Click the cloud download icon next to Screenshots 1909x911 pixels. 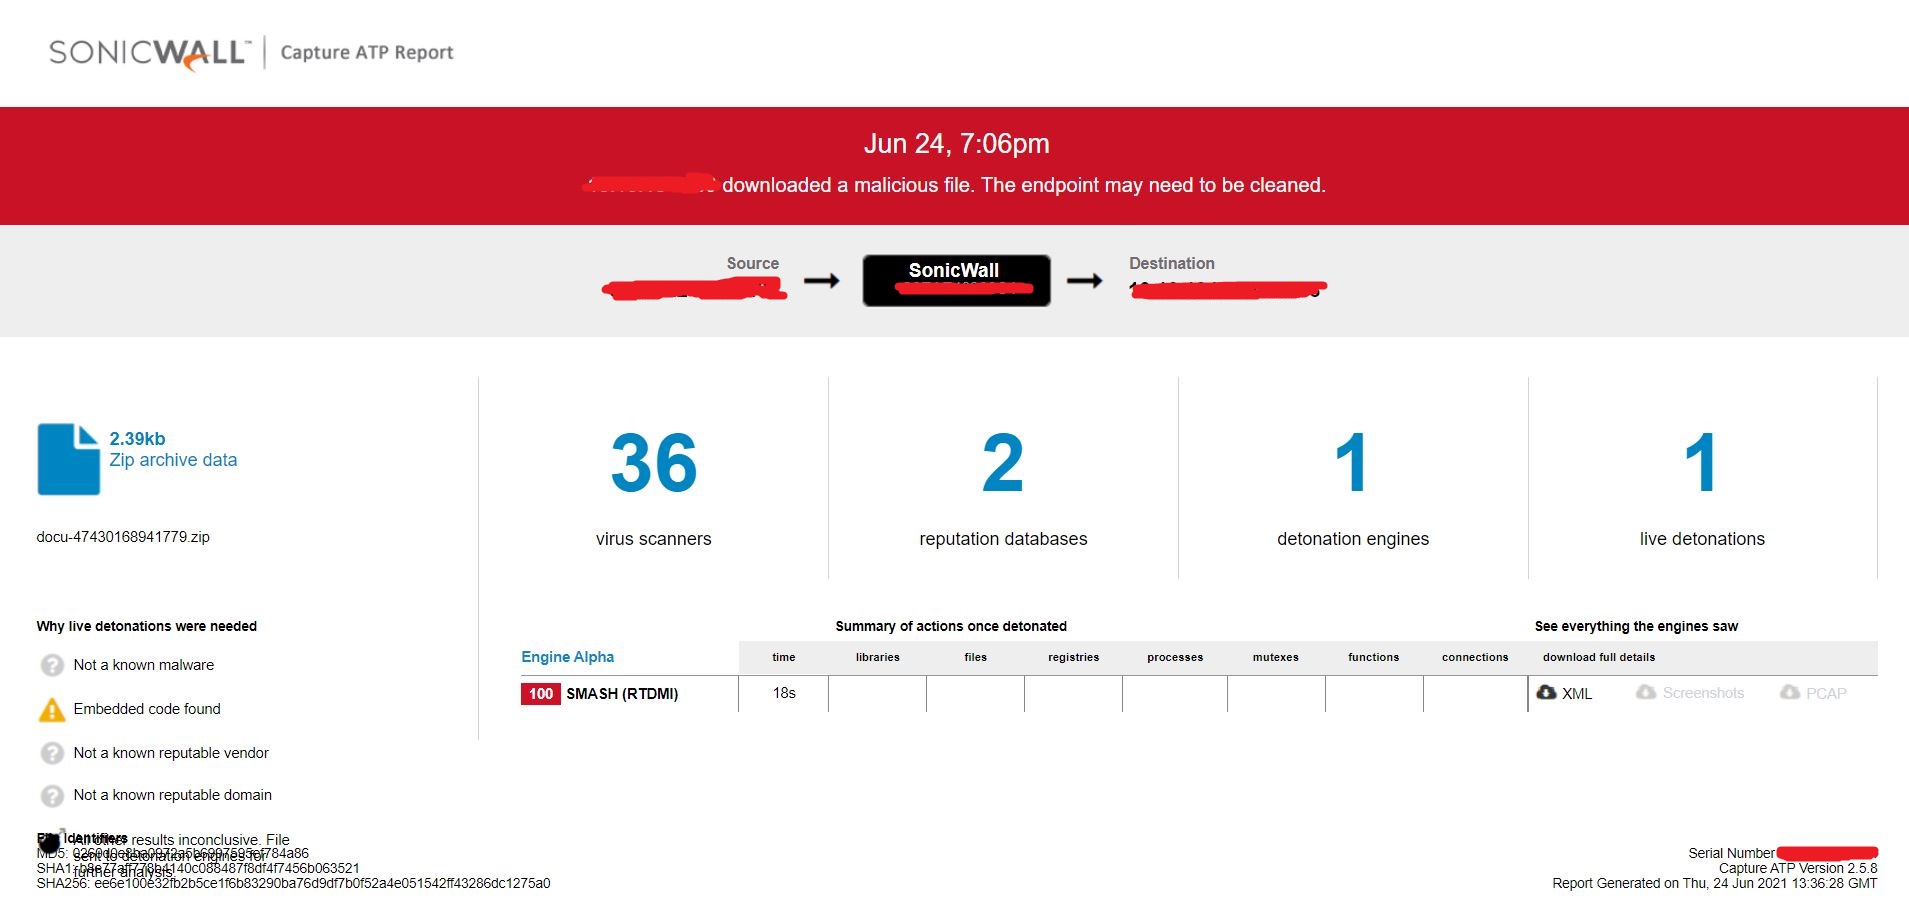tap(1646, 692)
